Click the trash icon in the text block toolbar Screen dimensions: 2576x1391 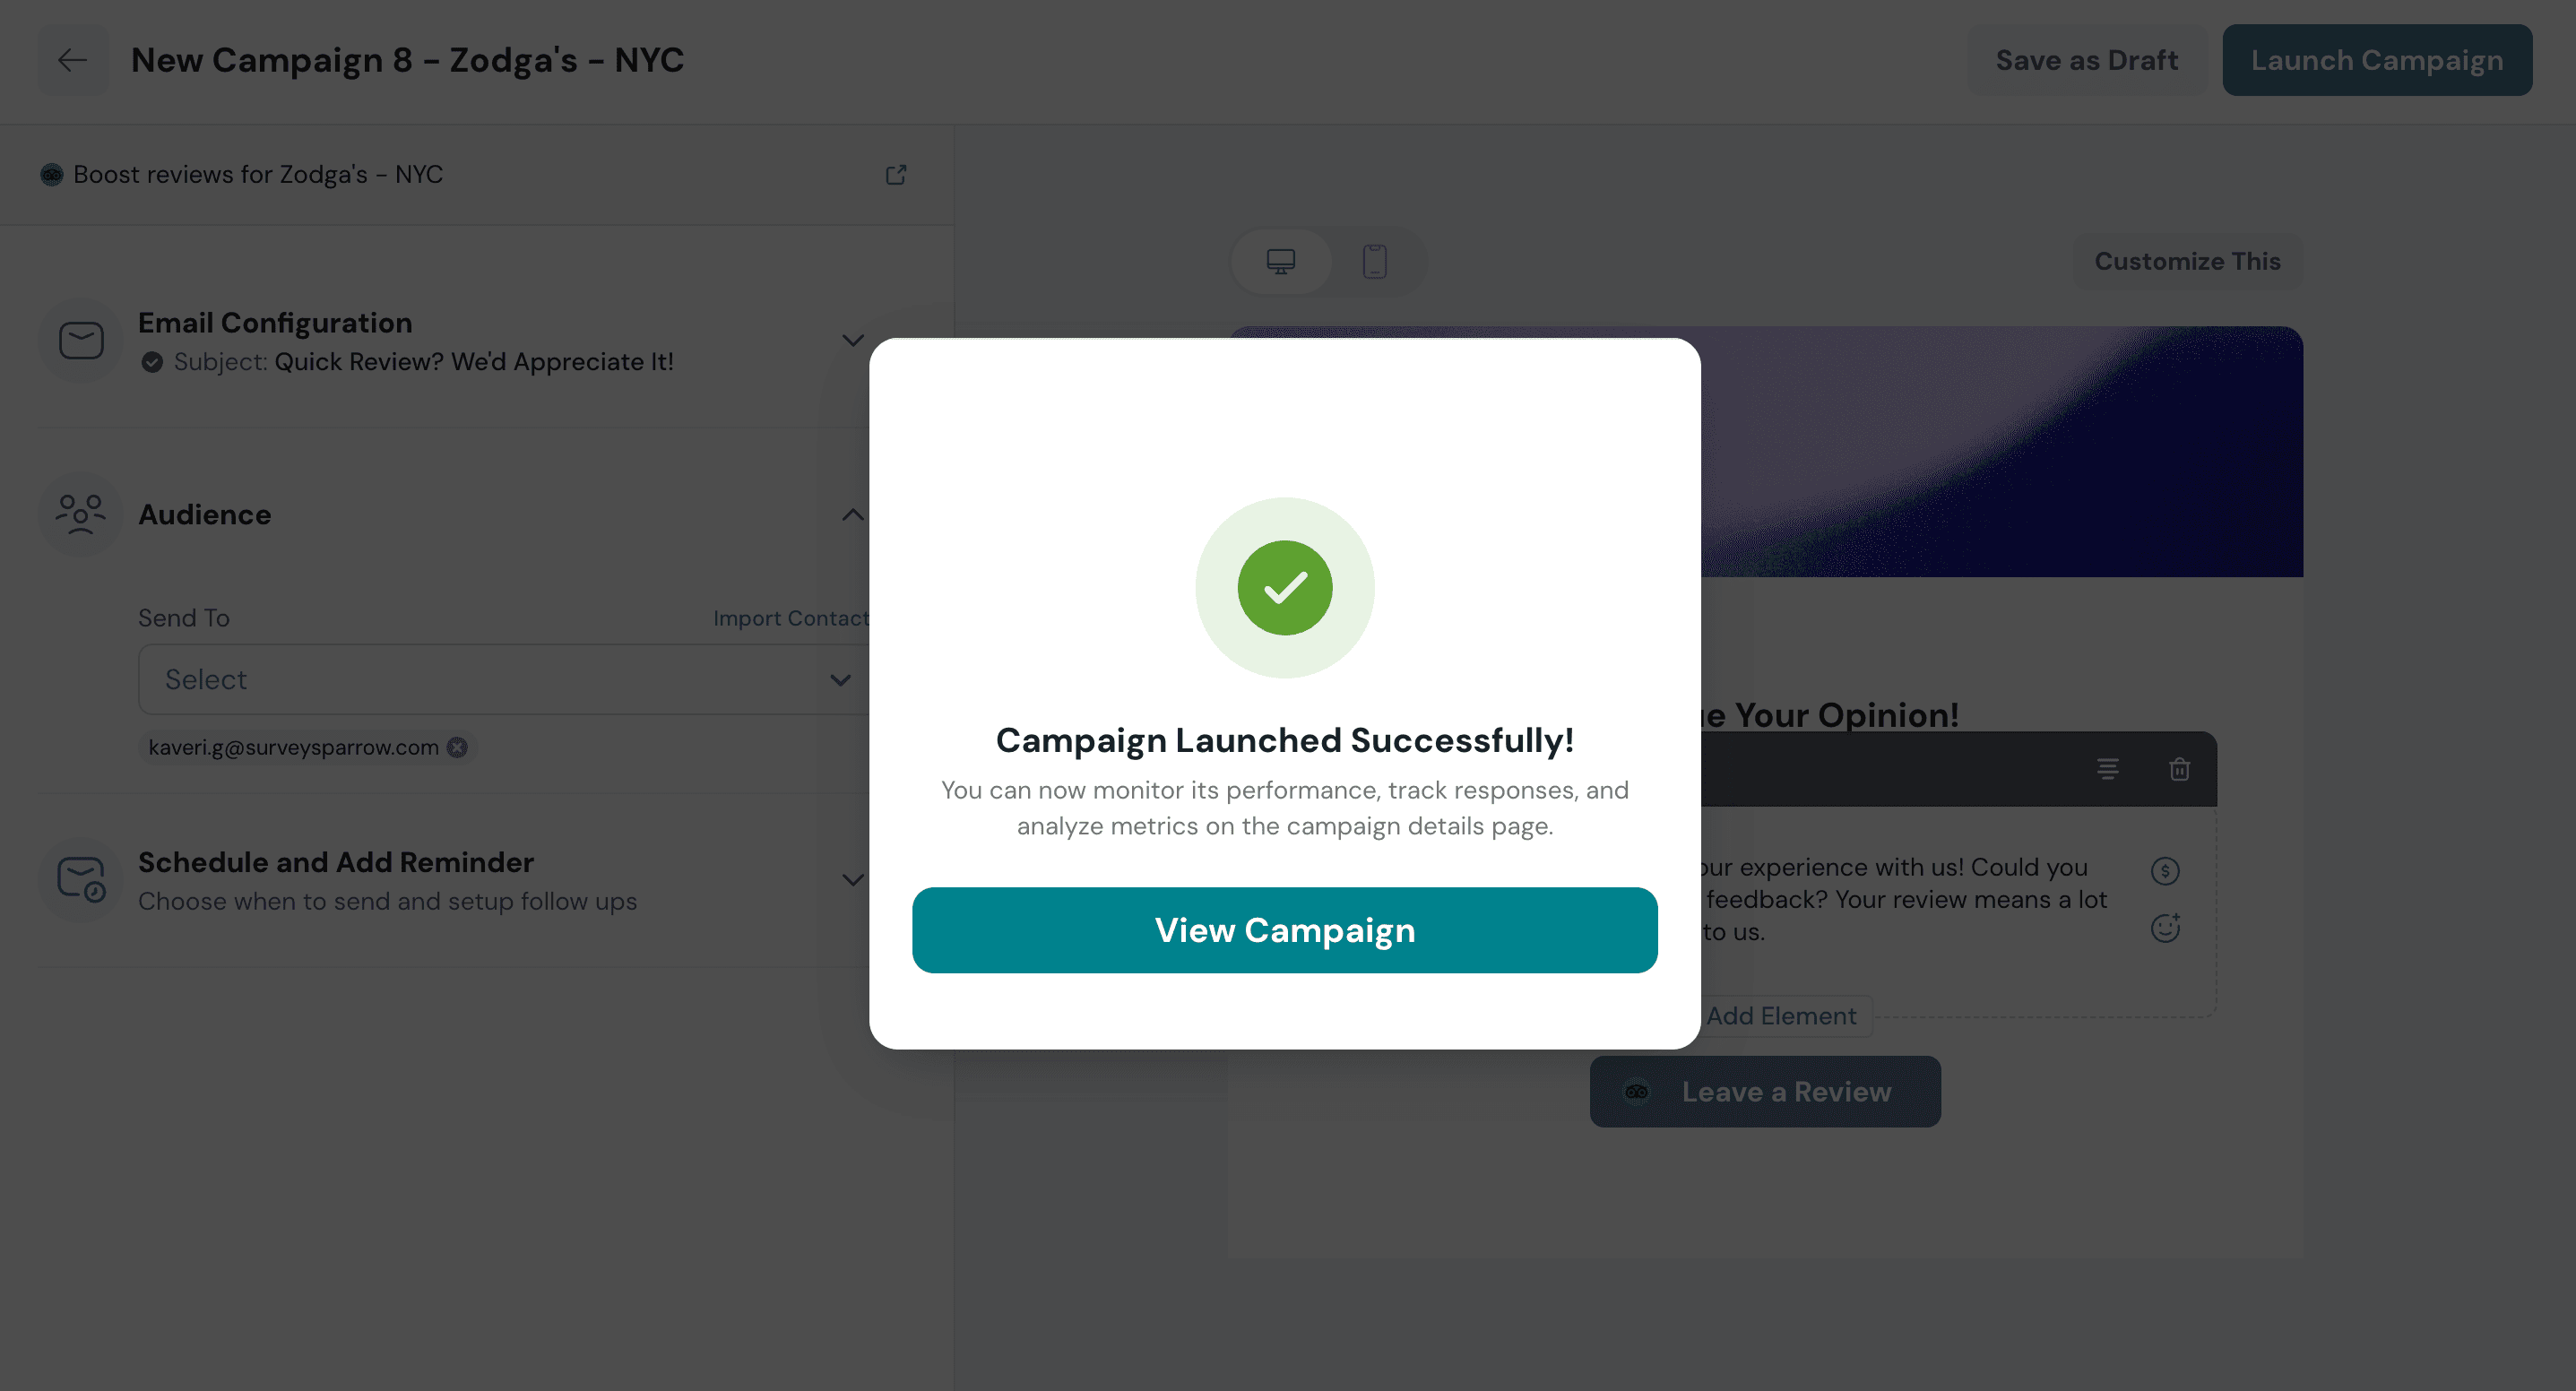(x=2179, y=769)
